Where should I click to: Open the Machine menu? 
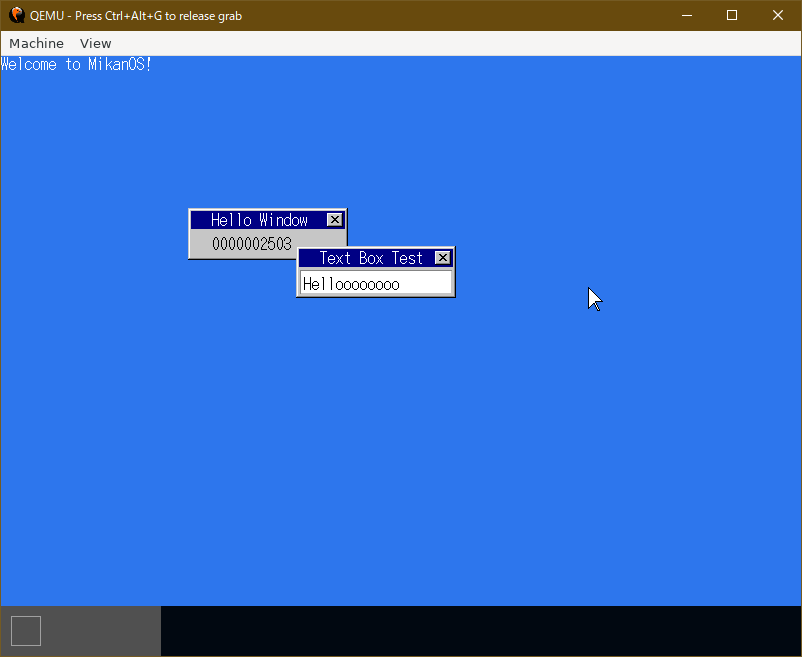36,43
